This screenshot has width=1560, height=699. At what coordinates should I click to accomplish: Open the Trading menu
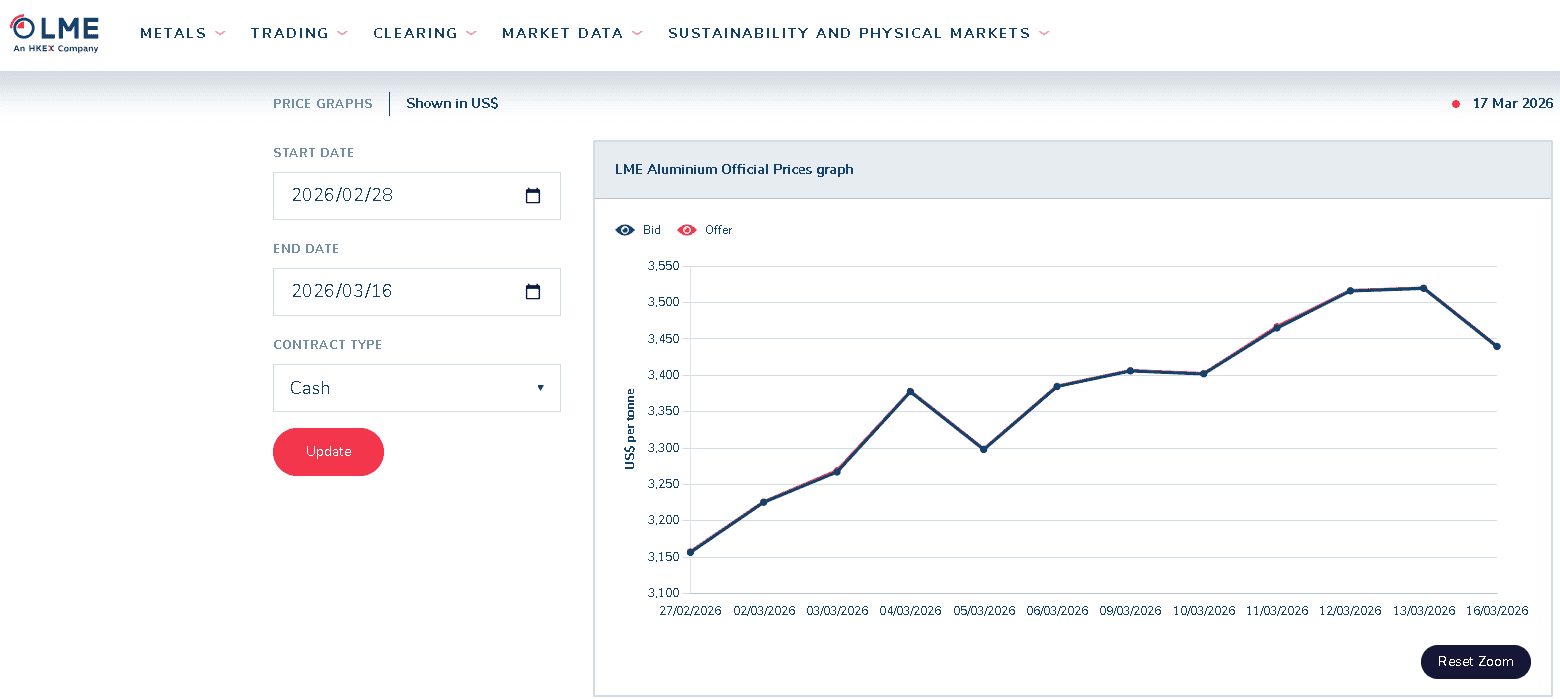point(289,33)
